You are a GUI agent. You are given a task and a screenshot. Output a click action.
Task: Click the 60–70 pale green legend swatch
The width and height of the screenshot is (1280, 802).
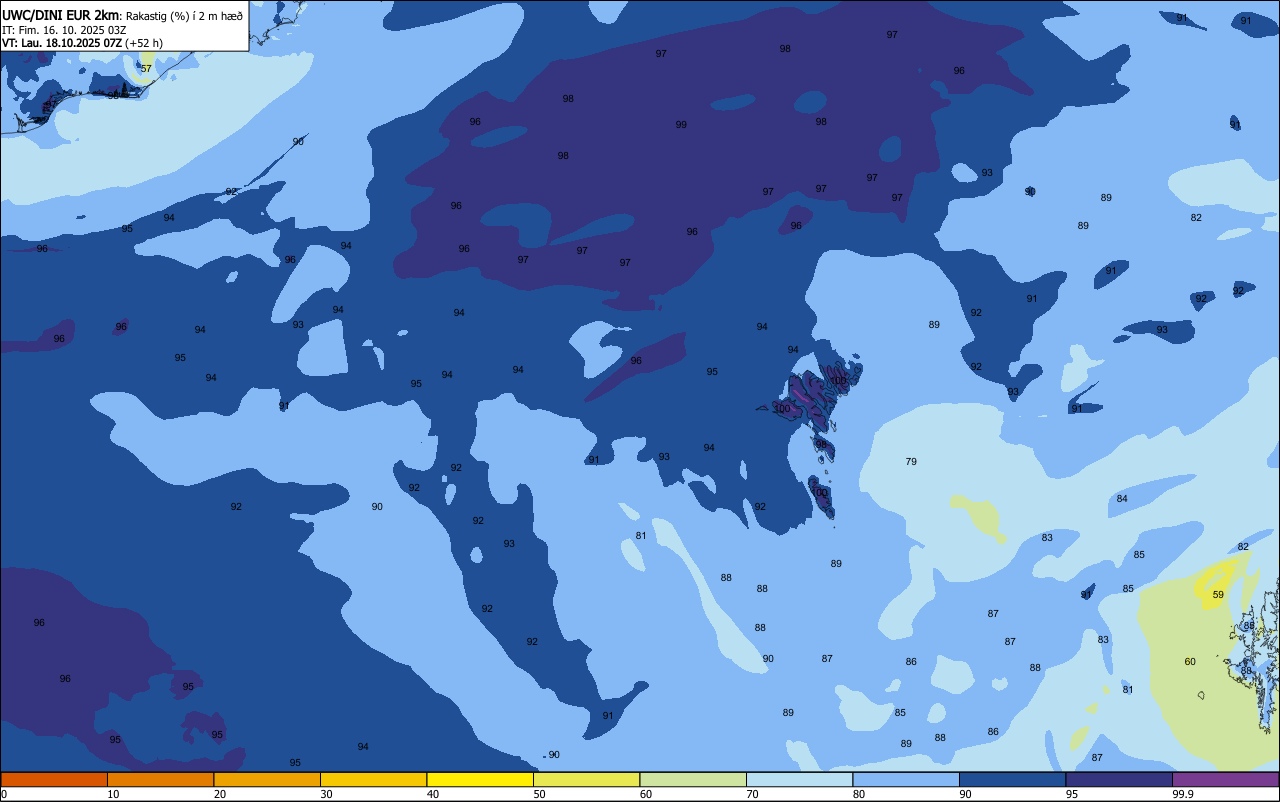coord(693,779)
